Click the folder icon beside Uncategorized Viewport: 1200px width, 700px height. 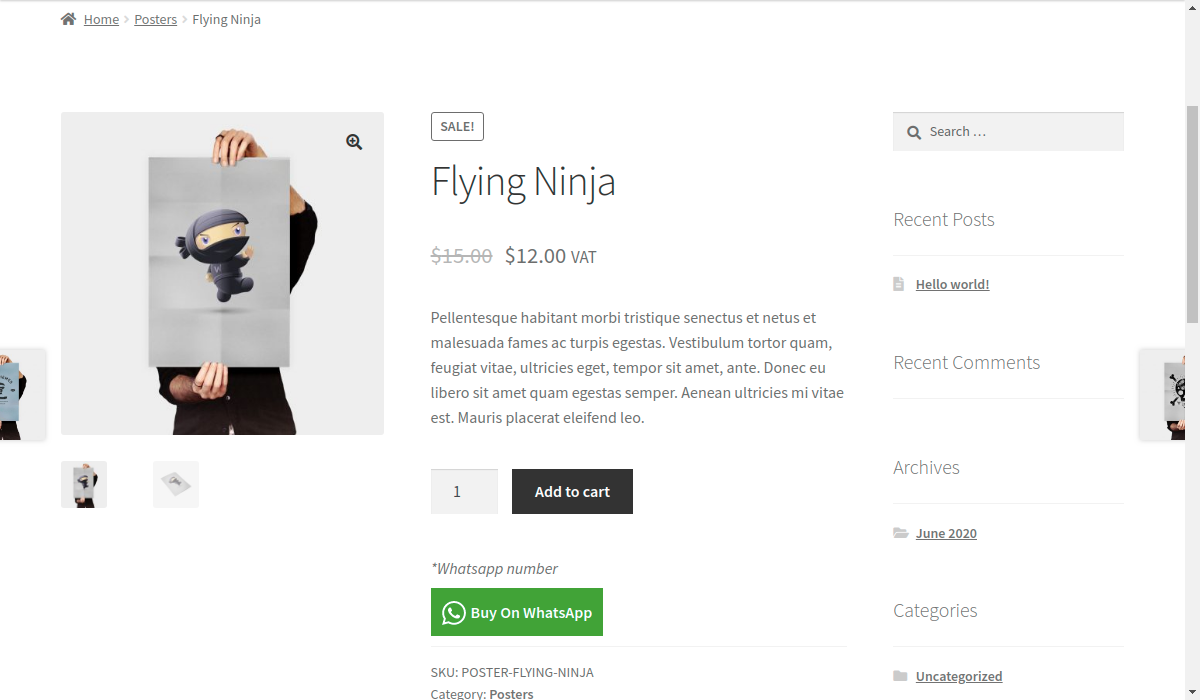click(x=900, y=676)
